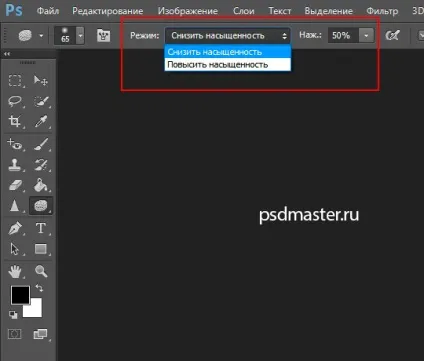The height and width of the screenshot is (361, 424).
Task: Open the brush panel toggle icon
Action: pos(103,35)
